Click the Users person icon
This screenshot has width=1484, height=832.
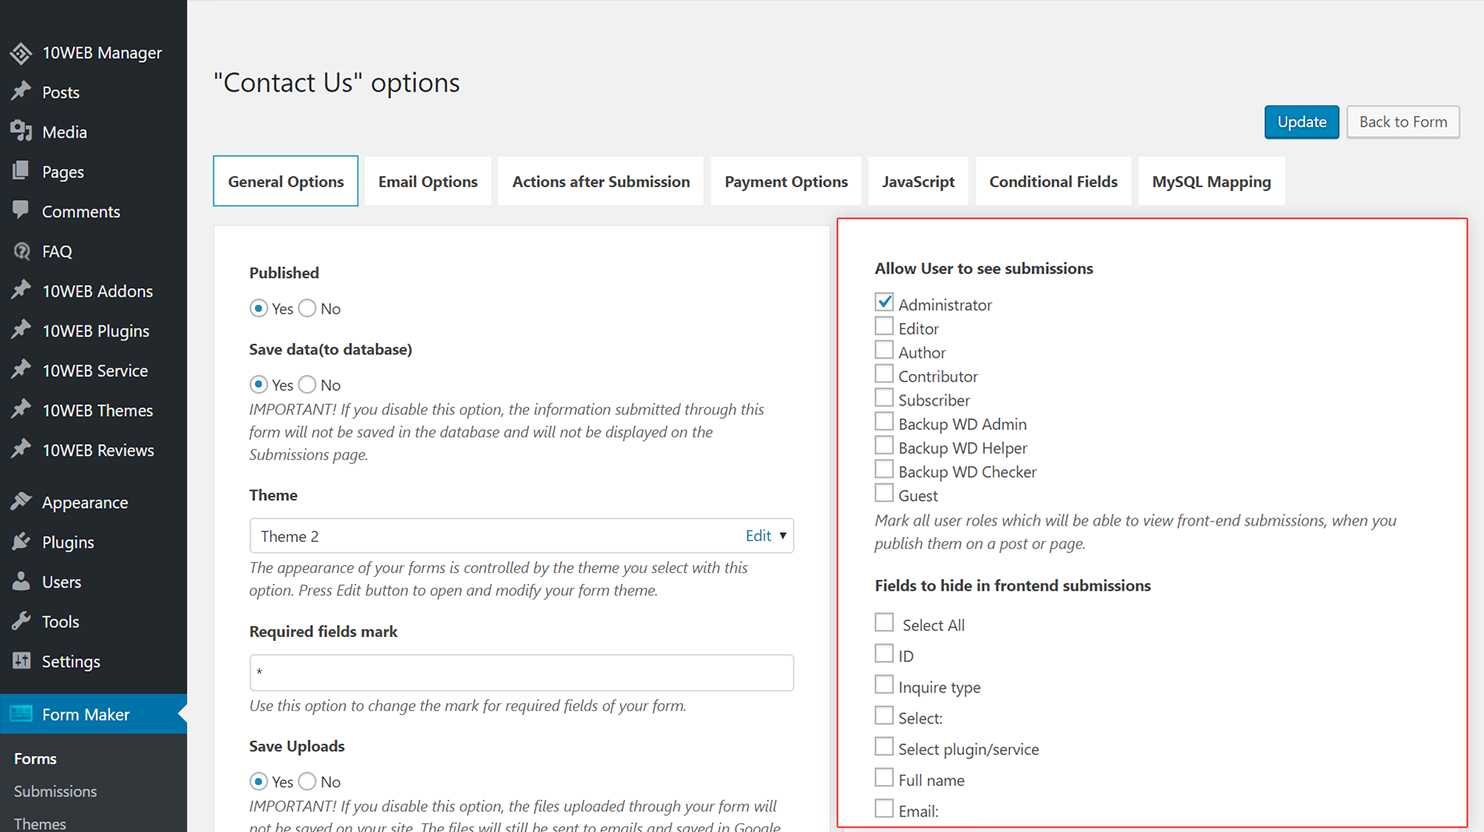coord(21,581)
